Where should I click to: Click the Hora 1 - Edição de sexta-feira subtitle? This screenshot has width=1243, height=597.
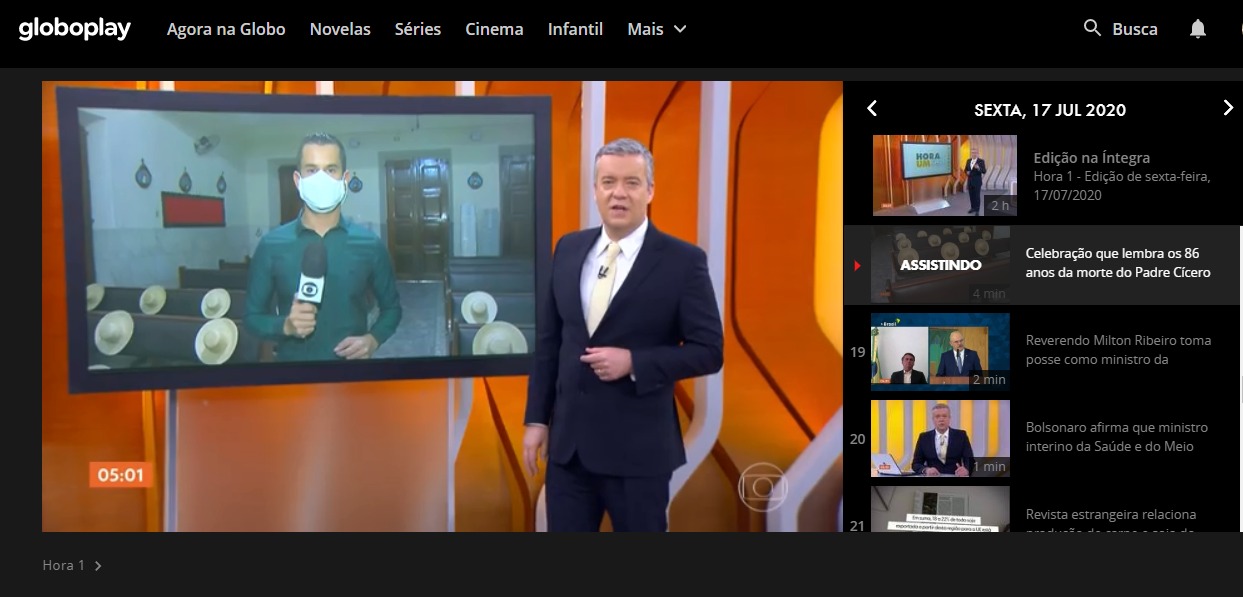pyautogui.click(x=1122, y=186)
